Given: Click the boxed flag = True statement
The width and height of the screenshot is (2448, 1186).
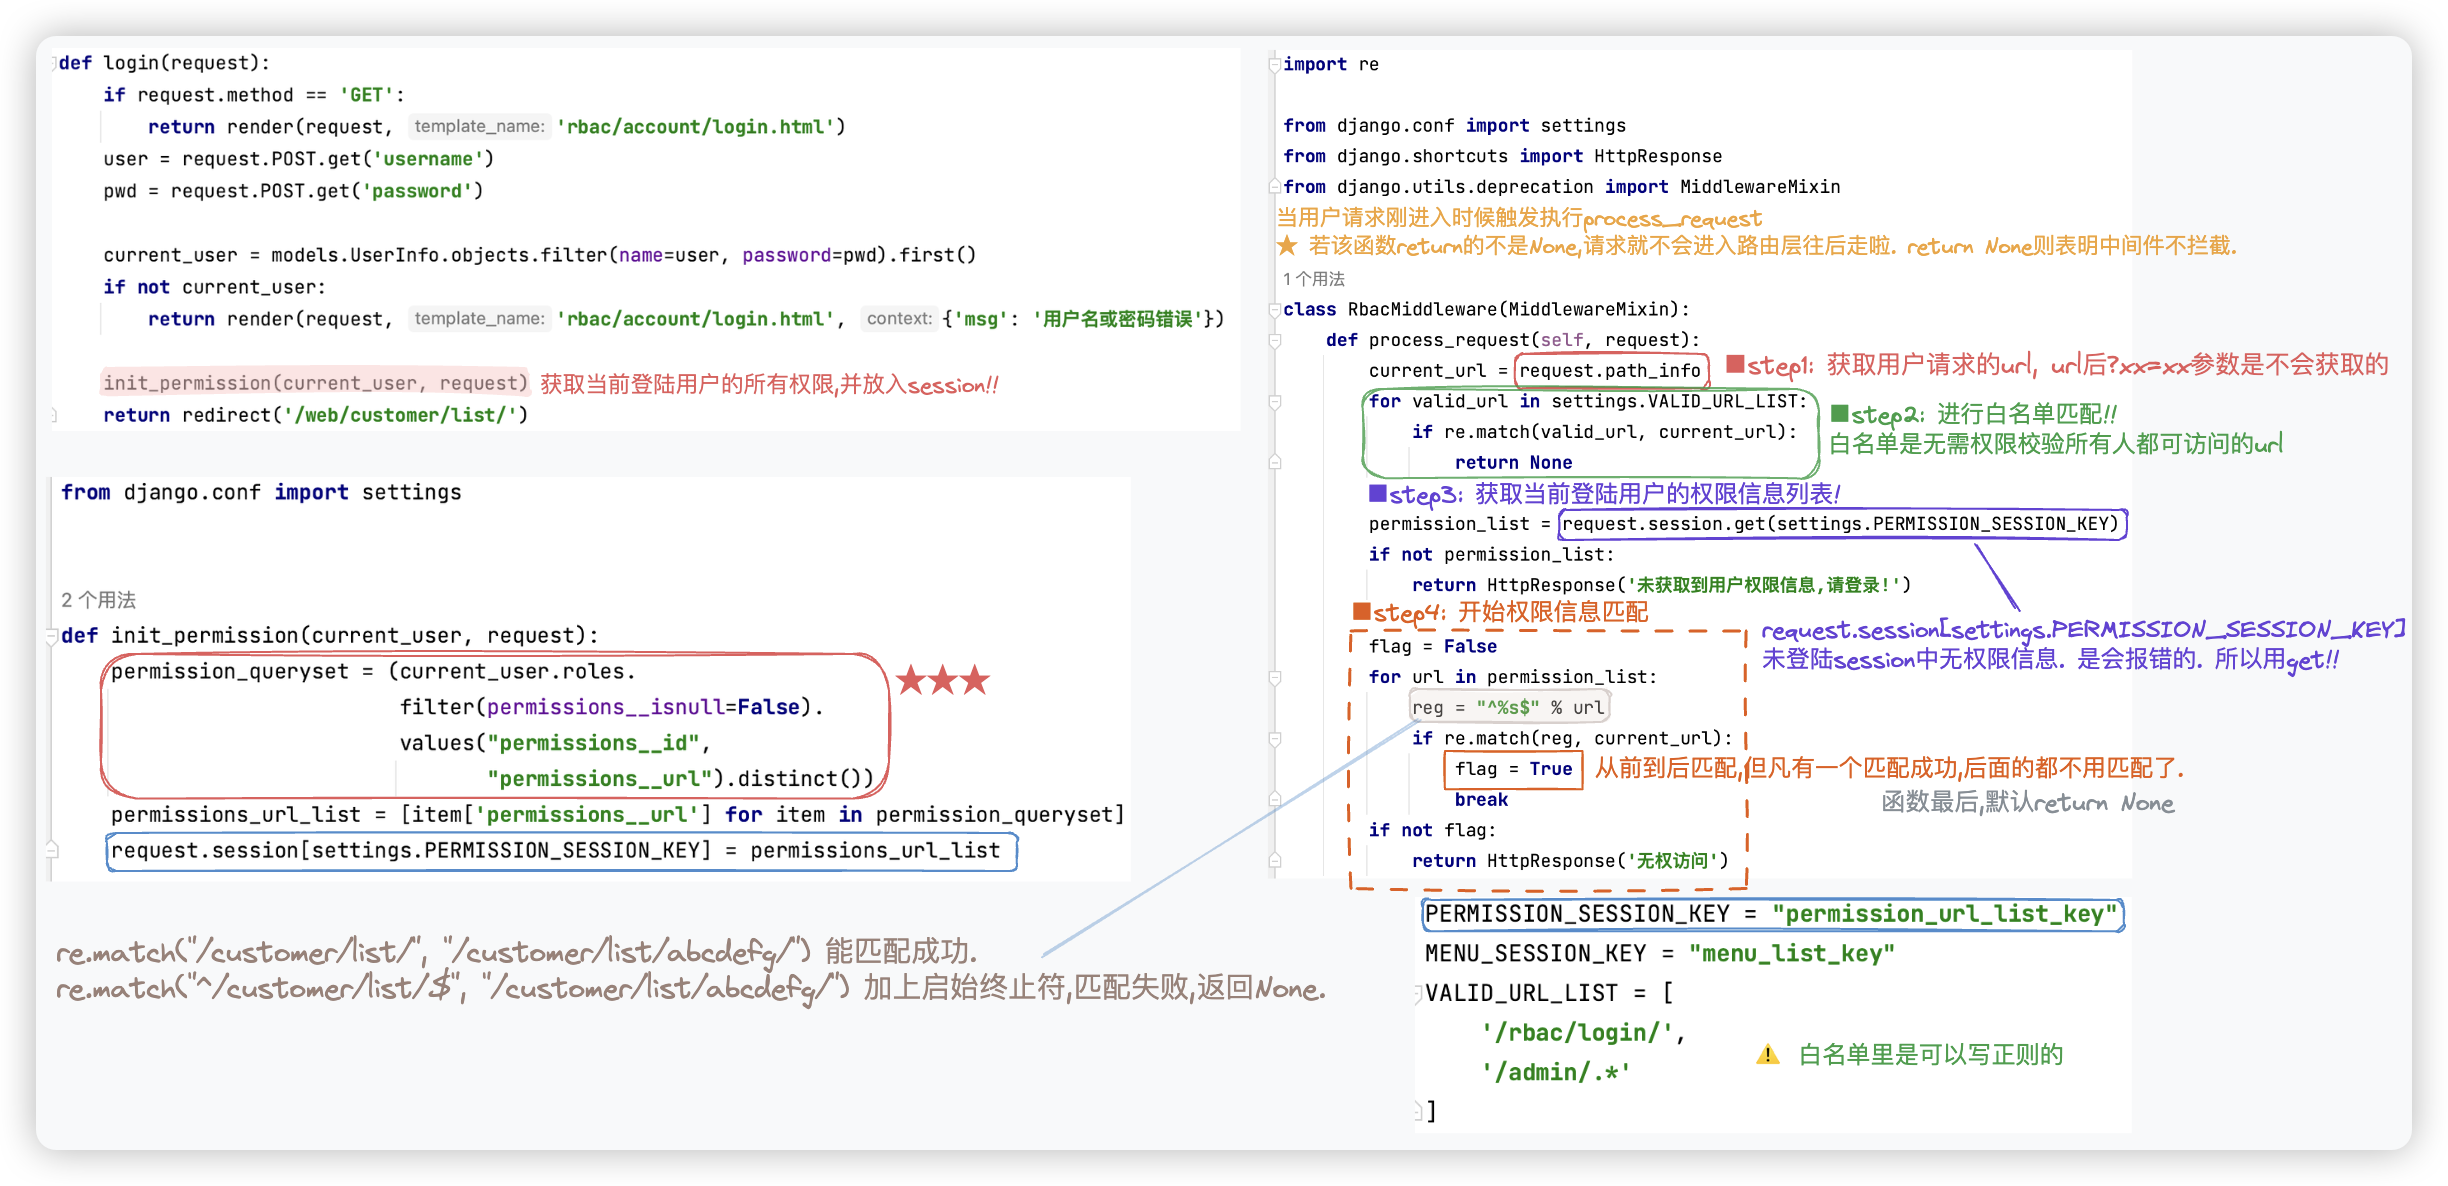Looking at the screenshot, I should click(1513, 769).
